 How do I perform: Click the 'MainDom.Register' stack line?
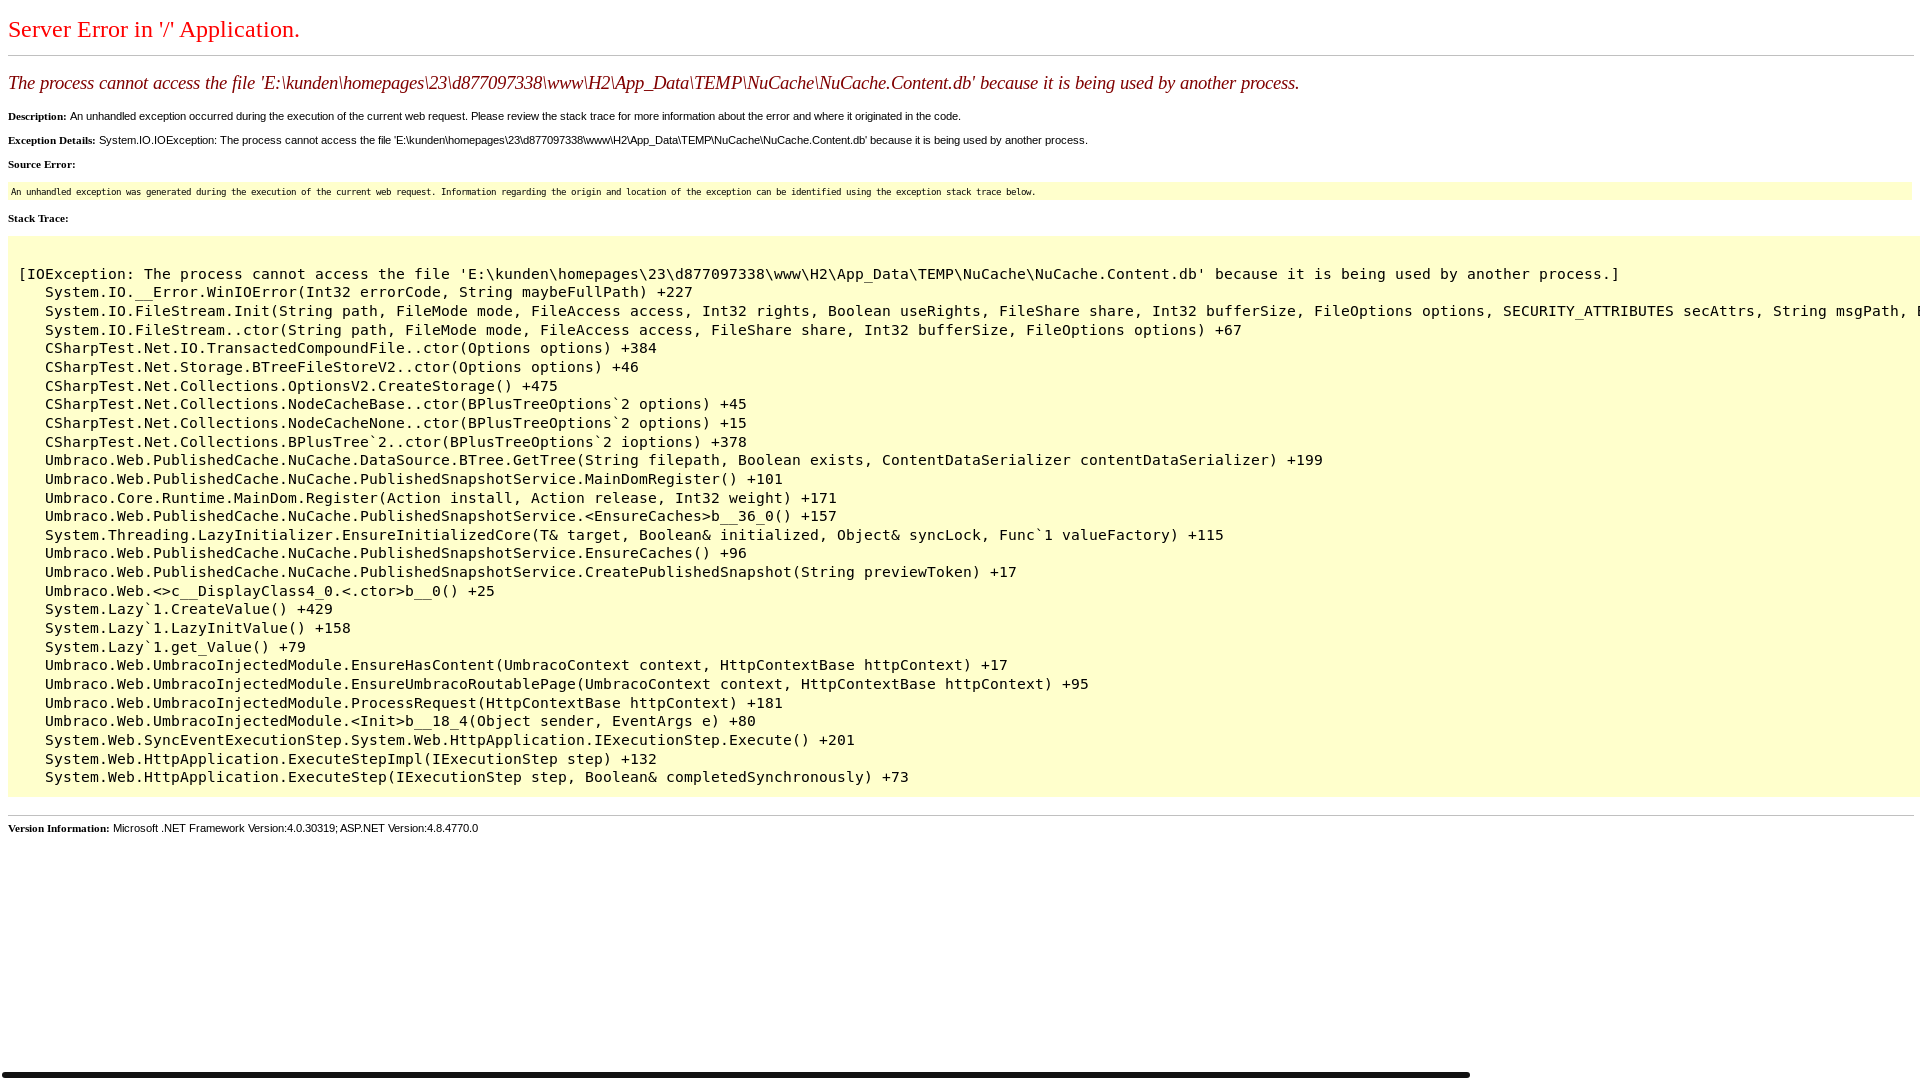441,498
